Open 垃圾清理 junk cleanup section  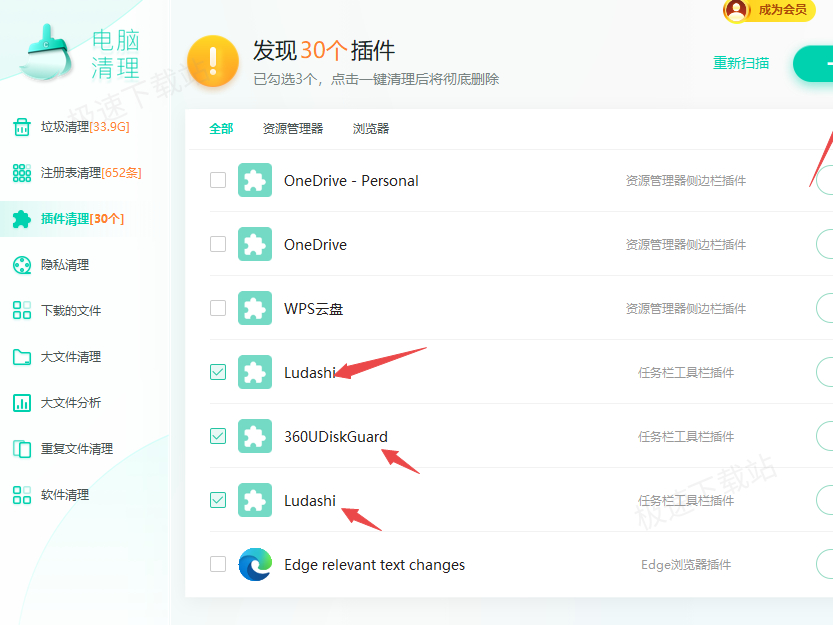pyautogui.click(x=71, y=127)
